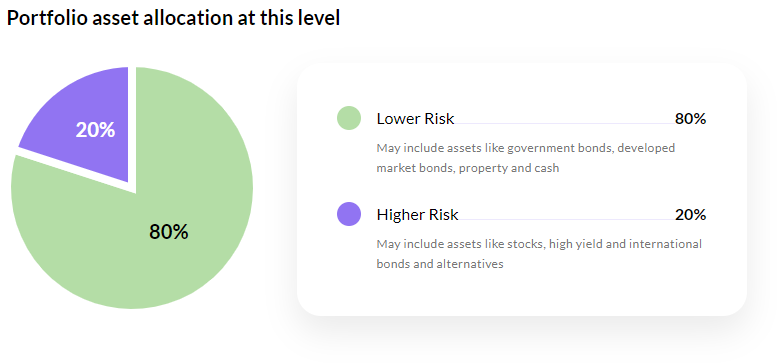
Task: Click the green Lower Risk legend circle
Action: (349, 118)
